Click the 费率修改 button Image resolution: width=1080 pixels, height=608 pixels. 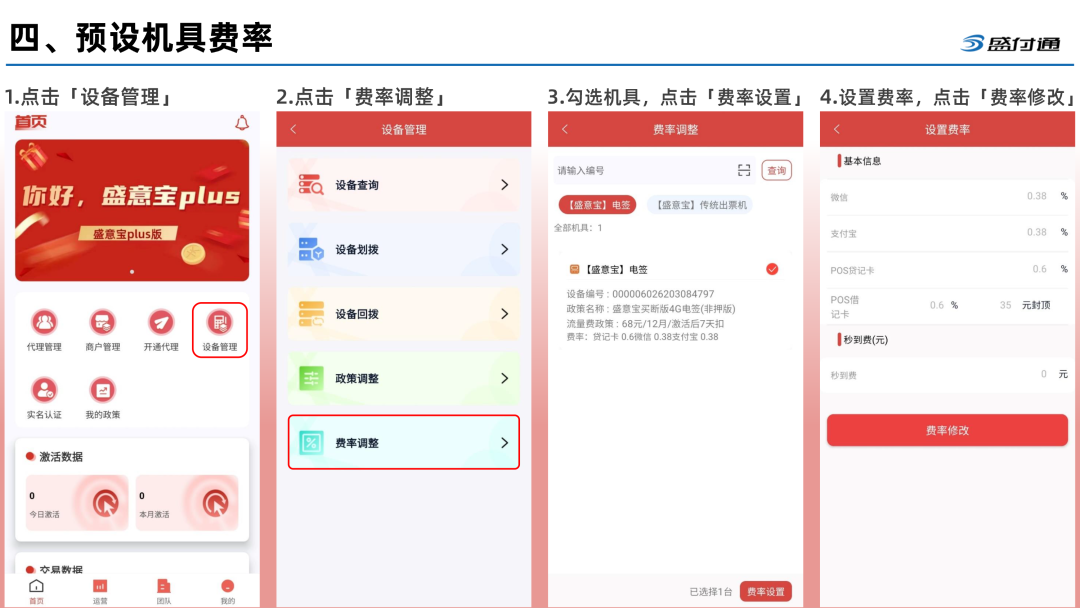click(x=947, y=430)
